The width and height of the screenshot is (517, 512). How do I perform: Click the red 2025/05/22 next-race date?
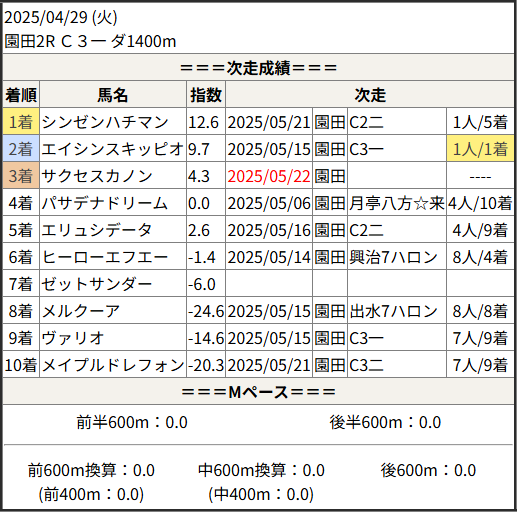coord(269,176)
